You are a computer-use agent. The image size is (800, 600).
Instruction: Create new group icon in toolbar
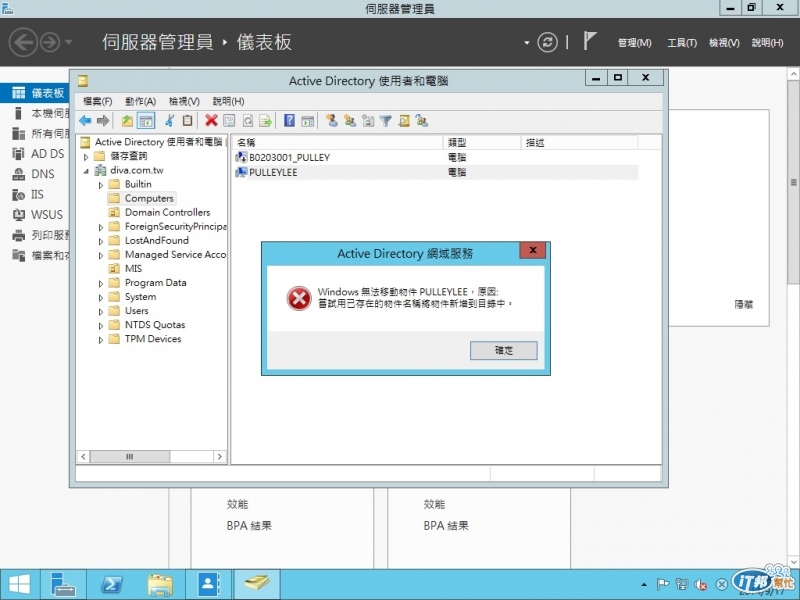point(349,121)
